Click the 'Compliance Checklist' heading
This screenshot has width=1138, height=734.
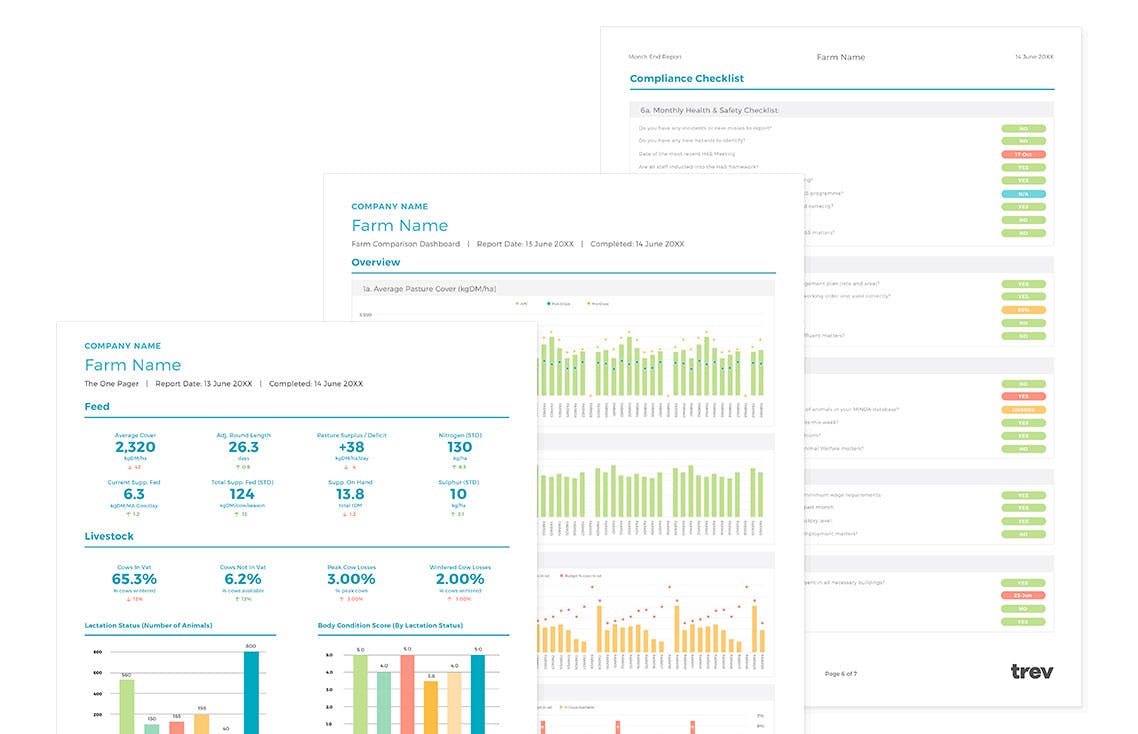click(687, 78)
